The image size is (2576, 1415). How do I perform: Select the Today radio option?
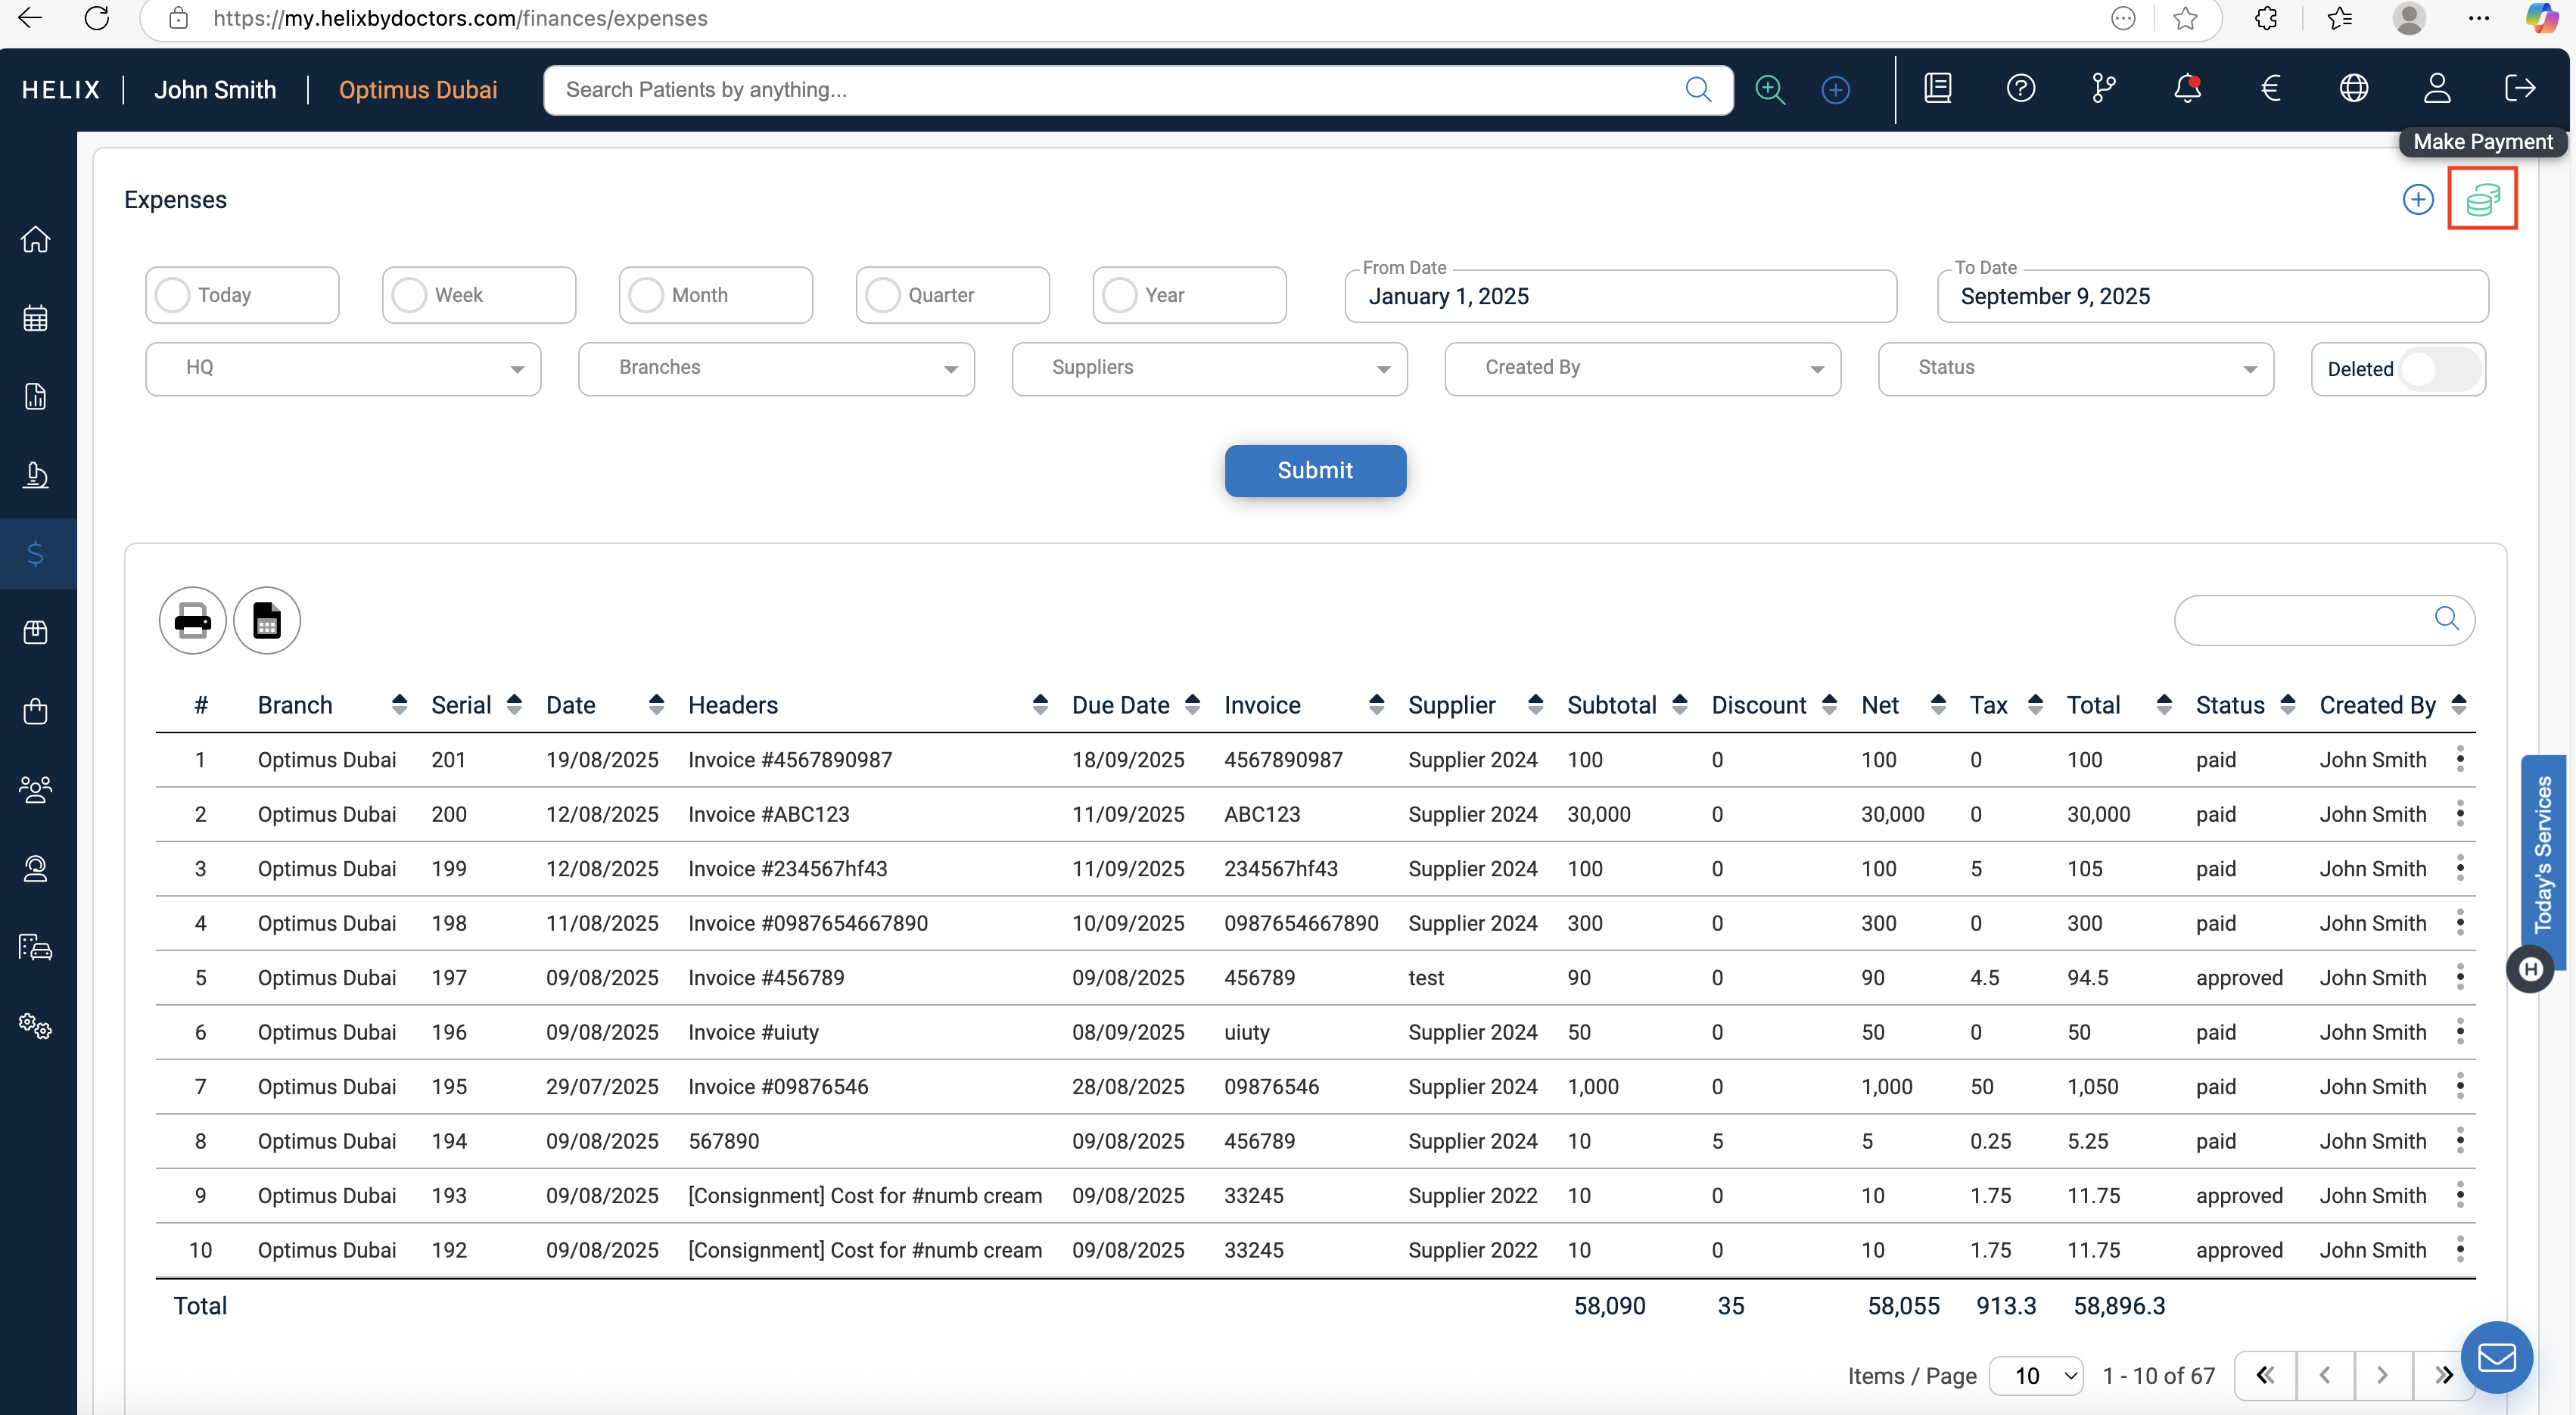coord(173,295)
